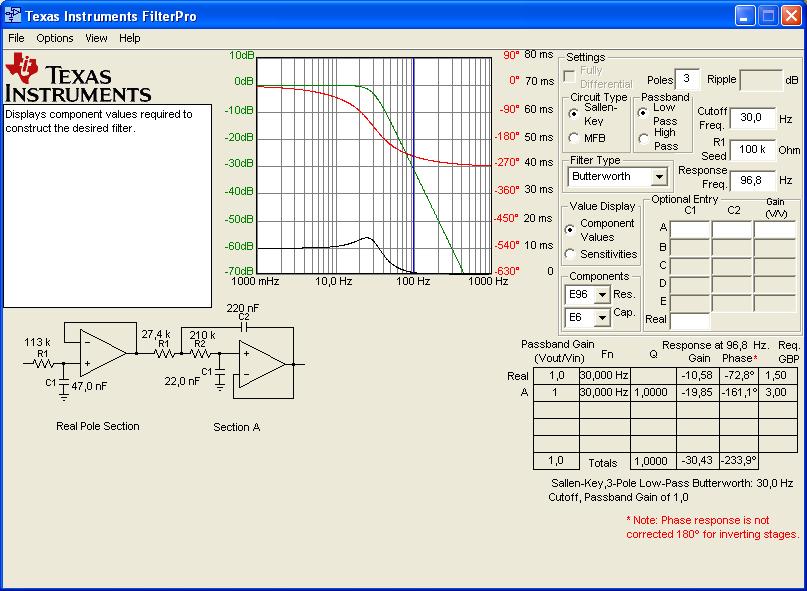
Task: Select the Low Pass passband option
Action: (643, 113)
